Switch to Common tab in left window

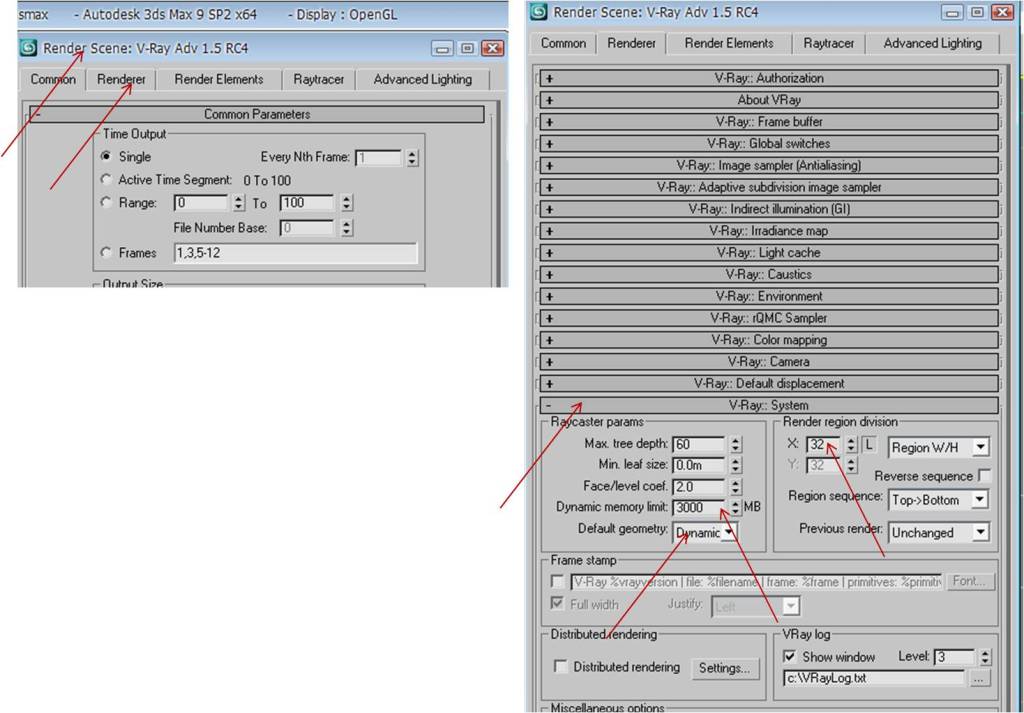point(53,79)
